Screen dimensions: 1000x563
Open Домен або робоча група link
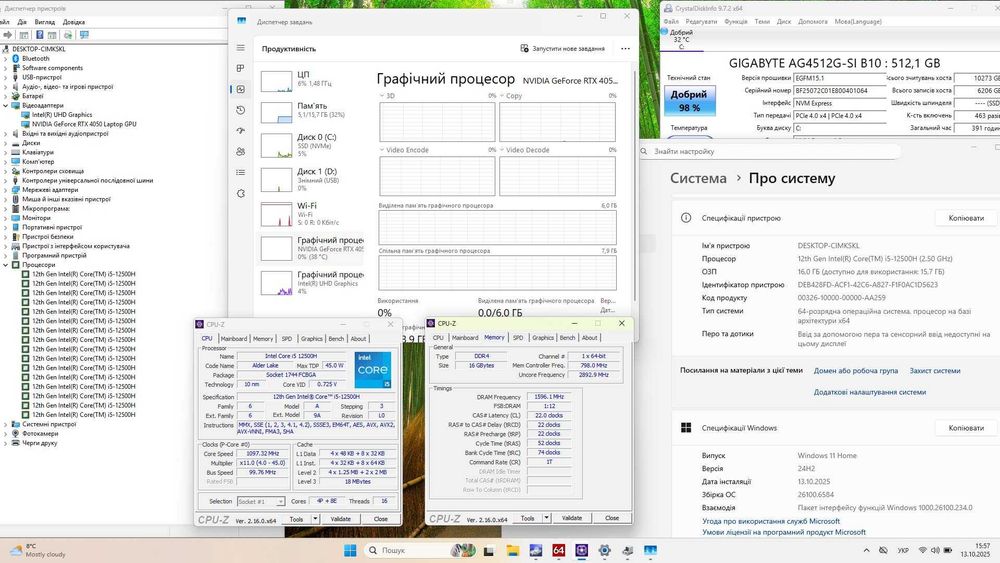tap(855, 371)
